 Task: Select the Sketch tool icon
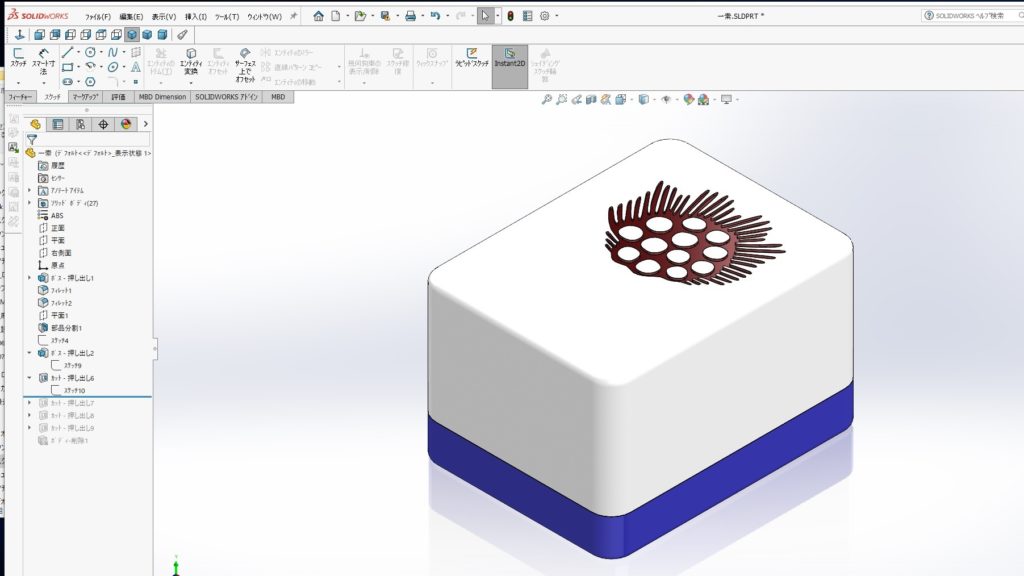point(18,58)
